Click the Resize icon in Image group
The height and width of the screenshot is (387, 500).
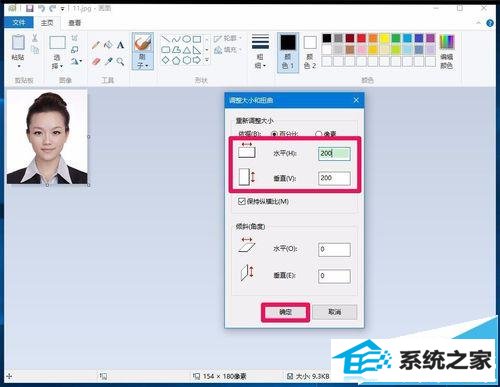75,50
